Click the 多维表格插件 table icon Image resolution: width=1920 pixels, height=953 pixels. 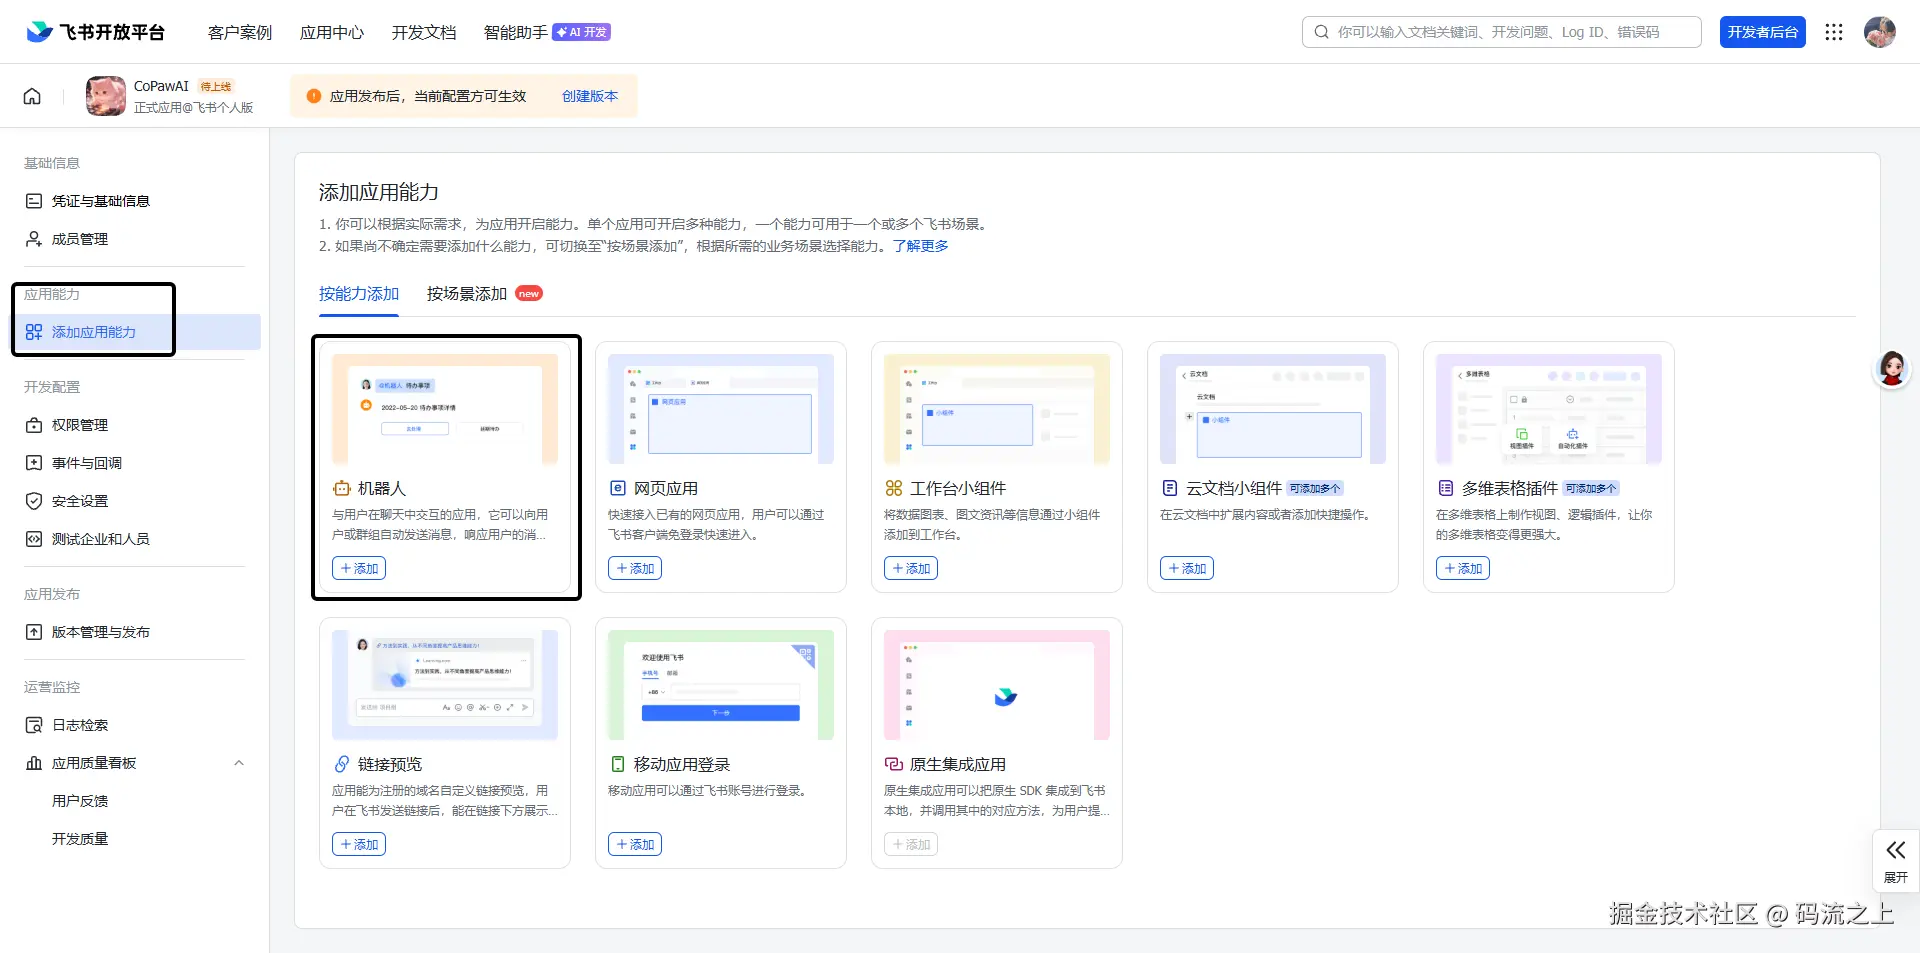(1446, 488)
